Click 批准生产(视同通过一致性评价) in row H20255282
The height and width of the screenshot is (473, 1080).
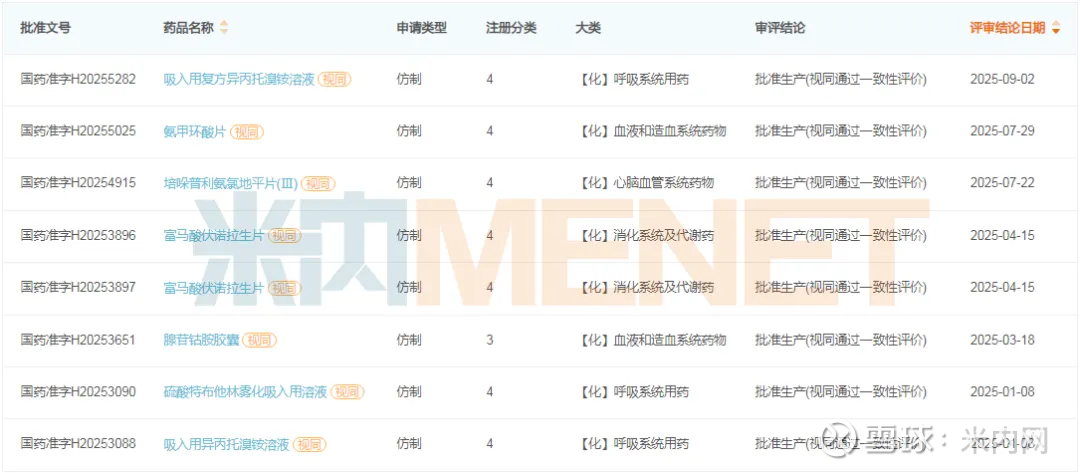tap(841, 79)
